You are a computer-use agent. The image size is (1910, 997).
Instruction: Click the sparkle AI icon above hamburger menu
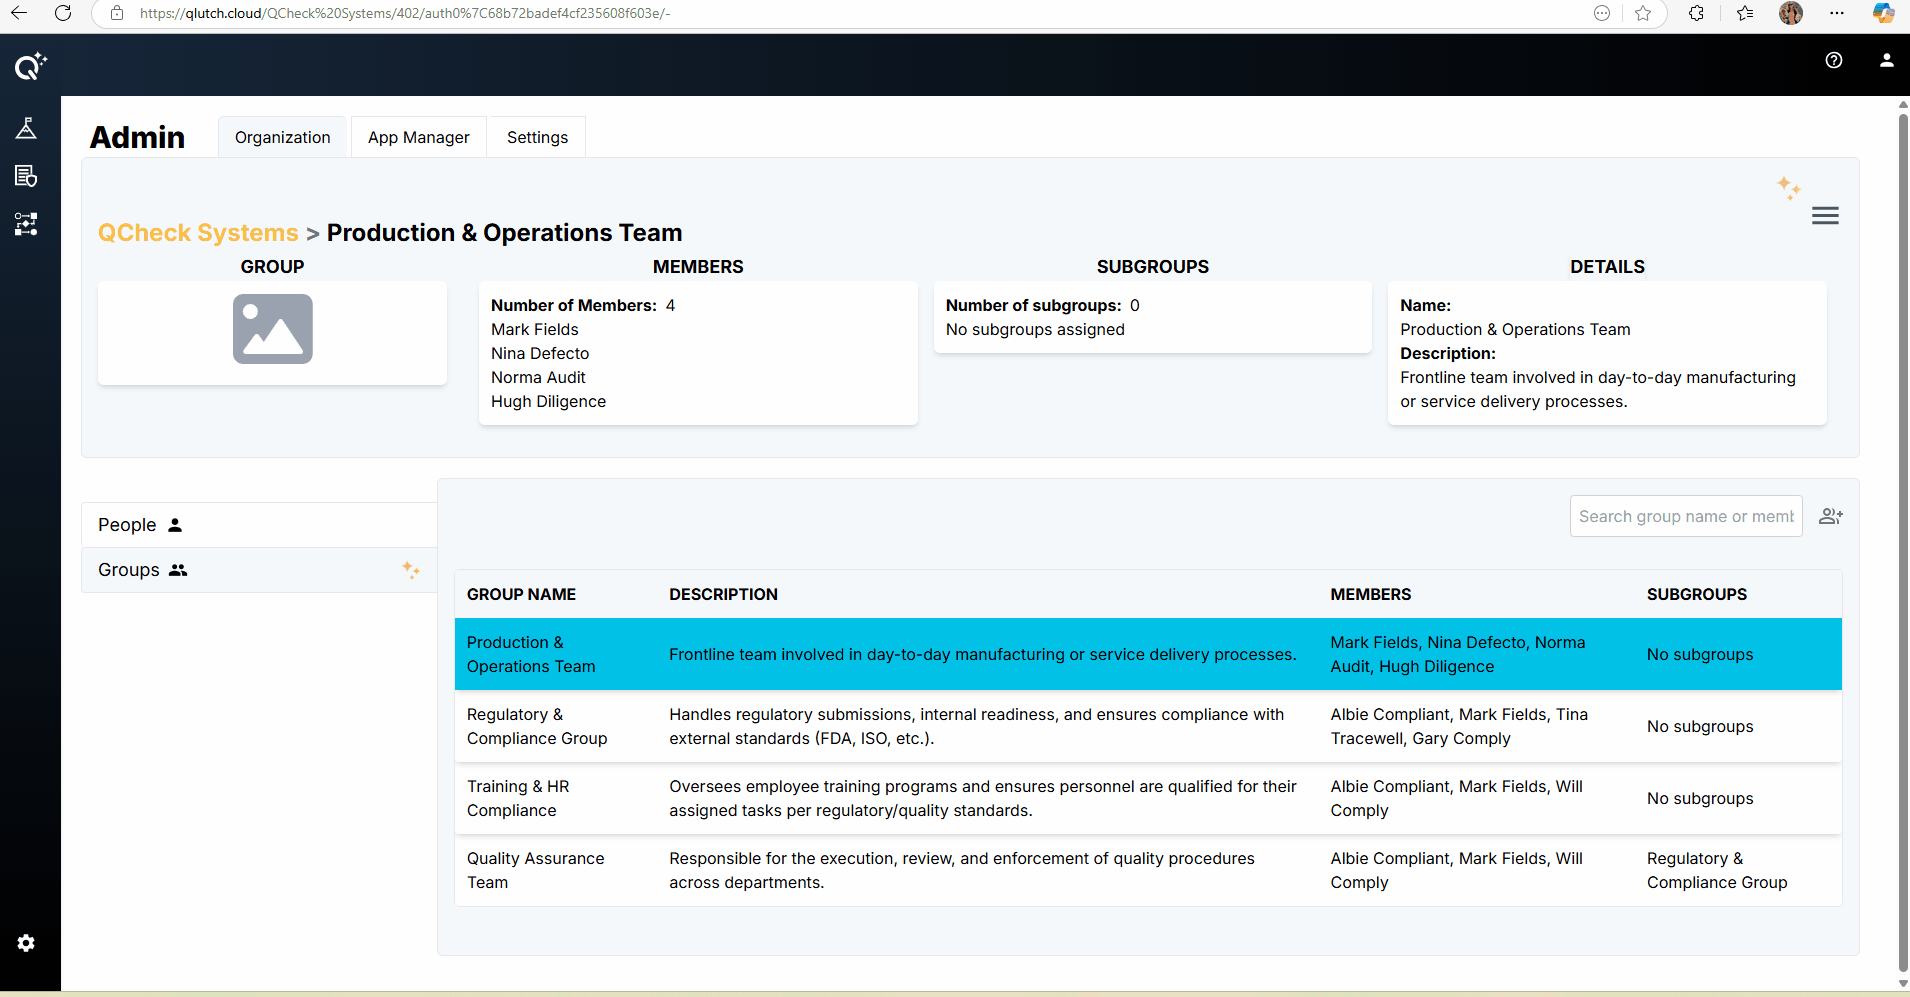1788,187
